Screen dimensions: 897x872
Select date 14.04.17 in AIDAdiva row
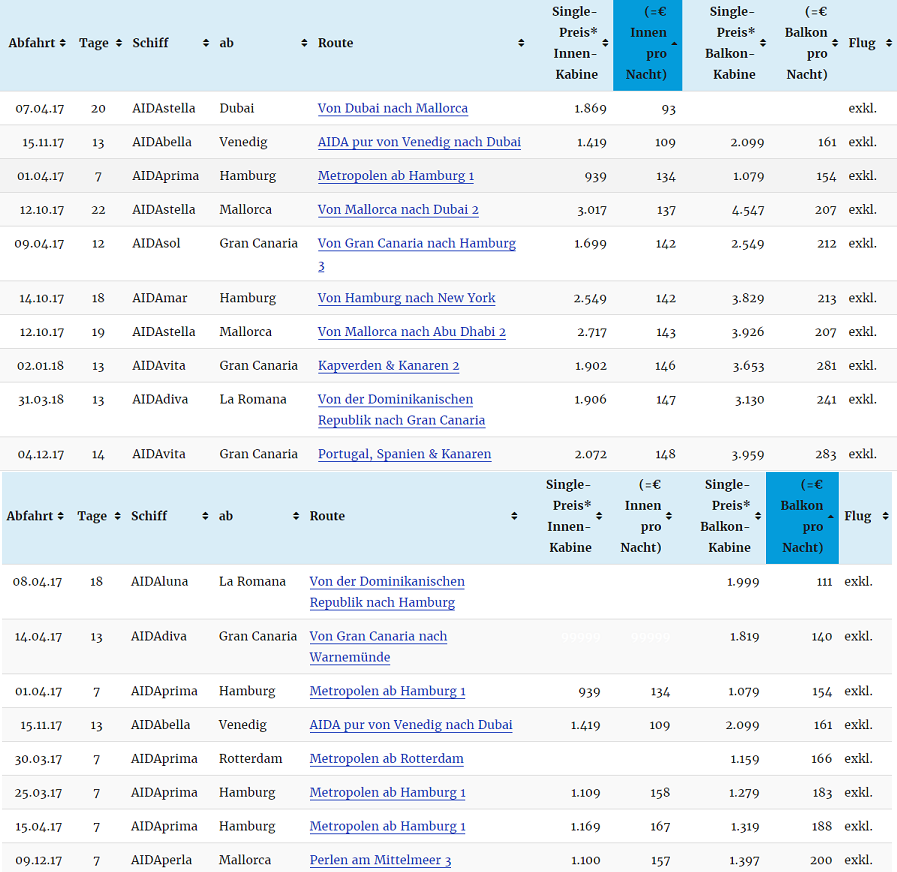[38, 637]
